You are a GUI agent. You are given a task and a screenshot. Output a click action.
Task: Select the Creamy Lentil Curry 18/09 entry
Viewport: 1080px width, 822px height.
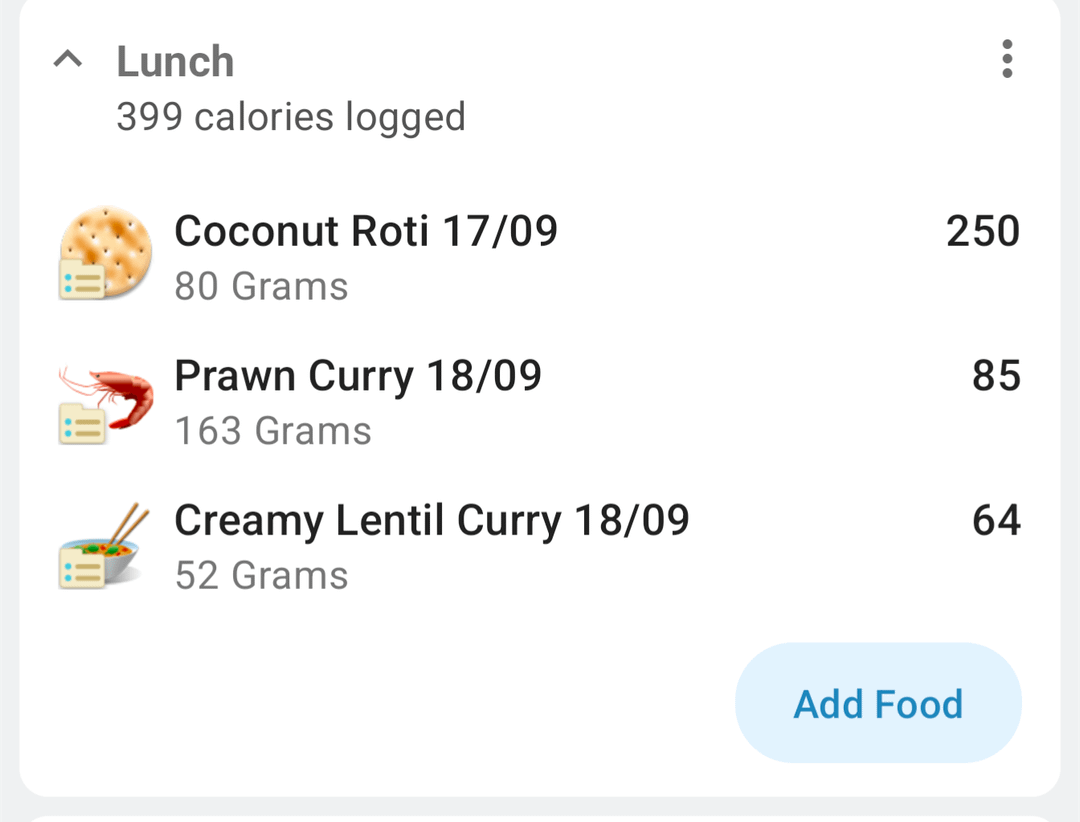[x=431, y=522]
